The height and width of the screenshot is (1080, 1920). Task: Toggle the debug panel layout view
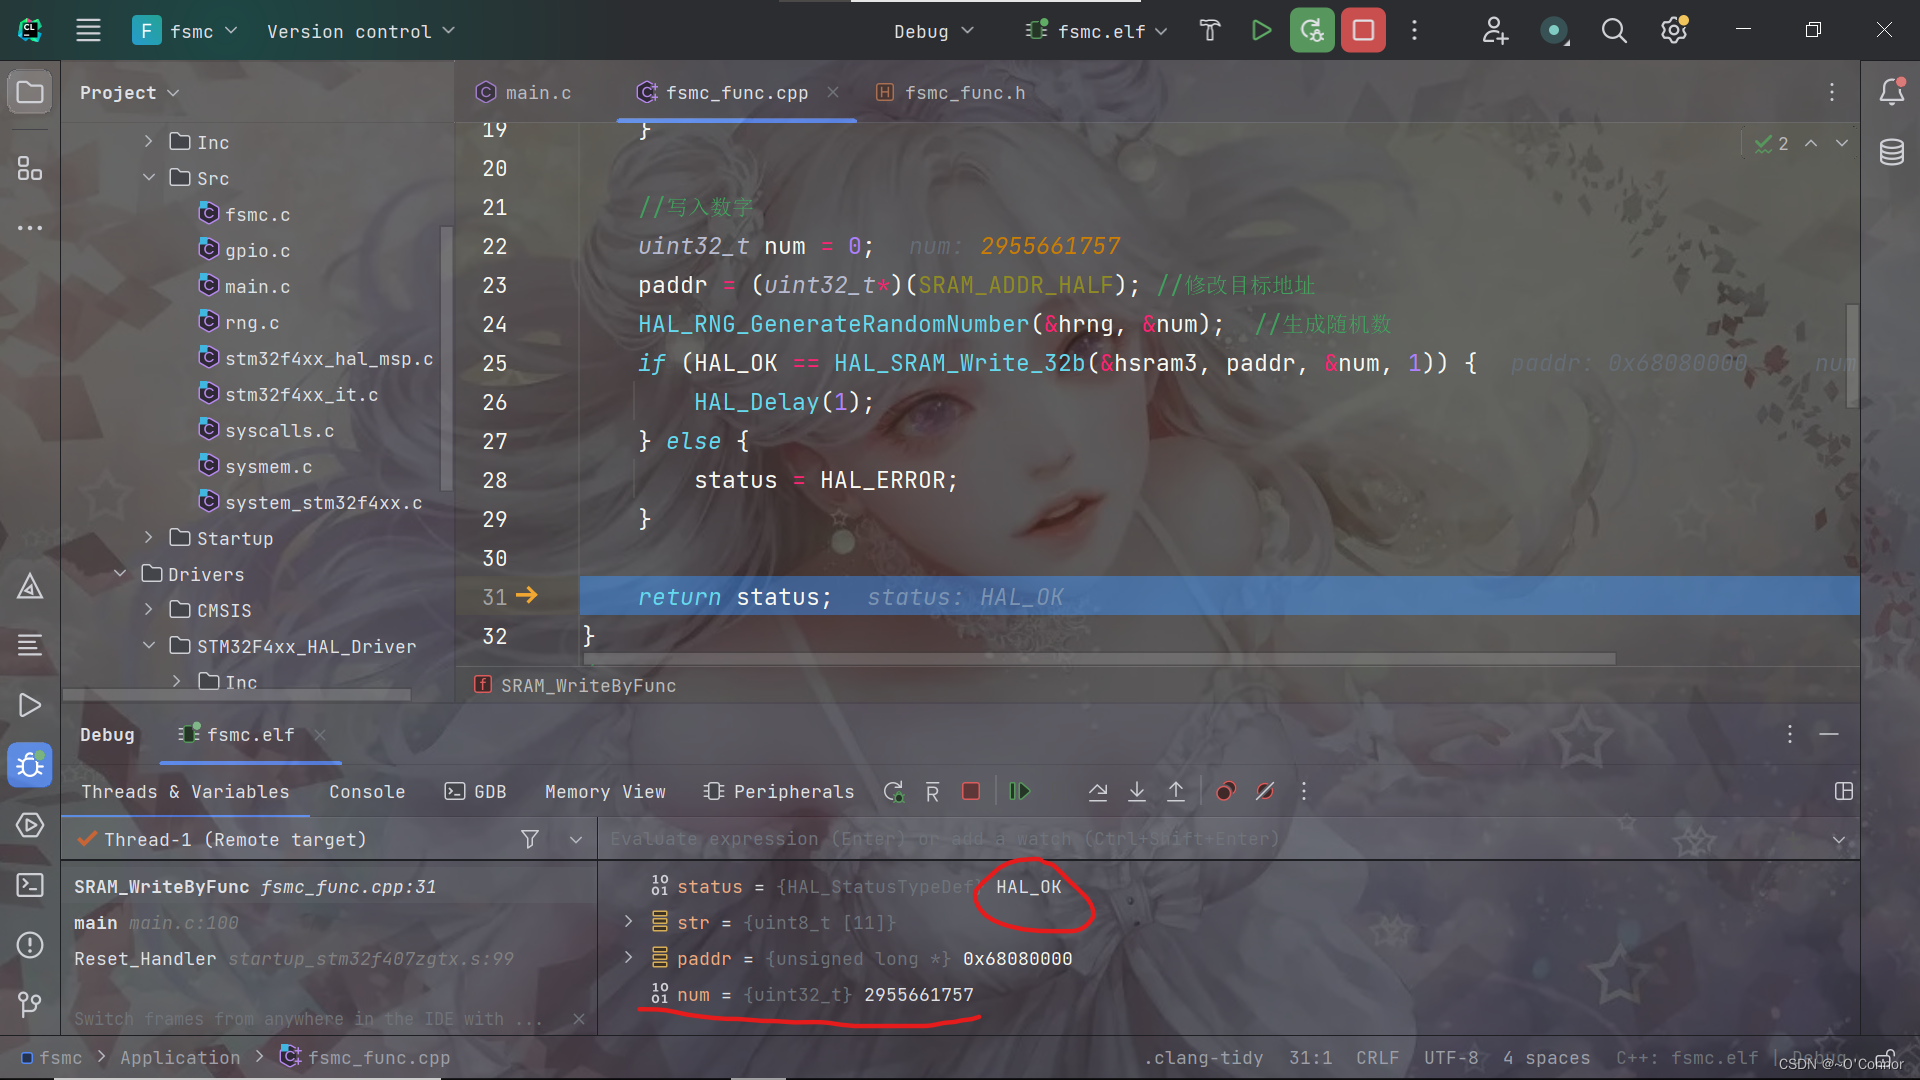click(1845, 791)
